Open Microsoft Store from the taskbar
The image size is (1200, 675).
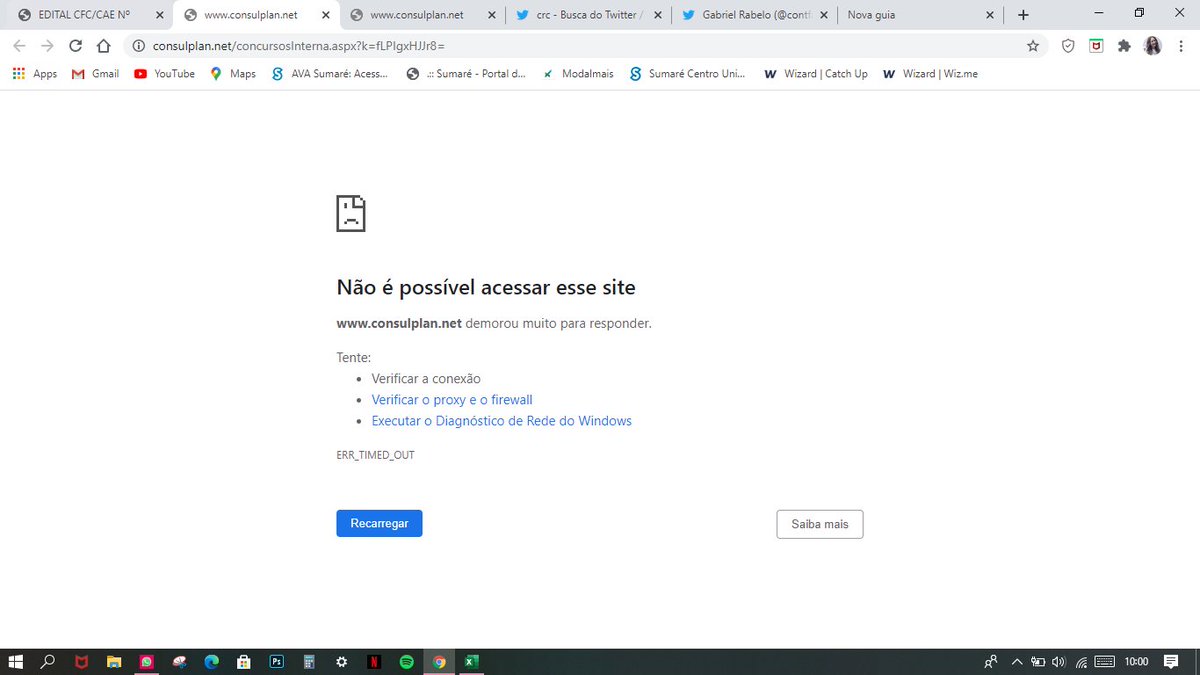coord(243,661)
